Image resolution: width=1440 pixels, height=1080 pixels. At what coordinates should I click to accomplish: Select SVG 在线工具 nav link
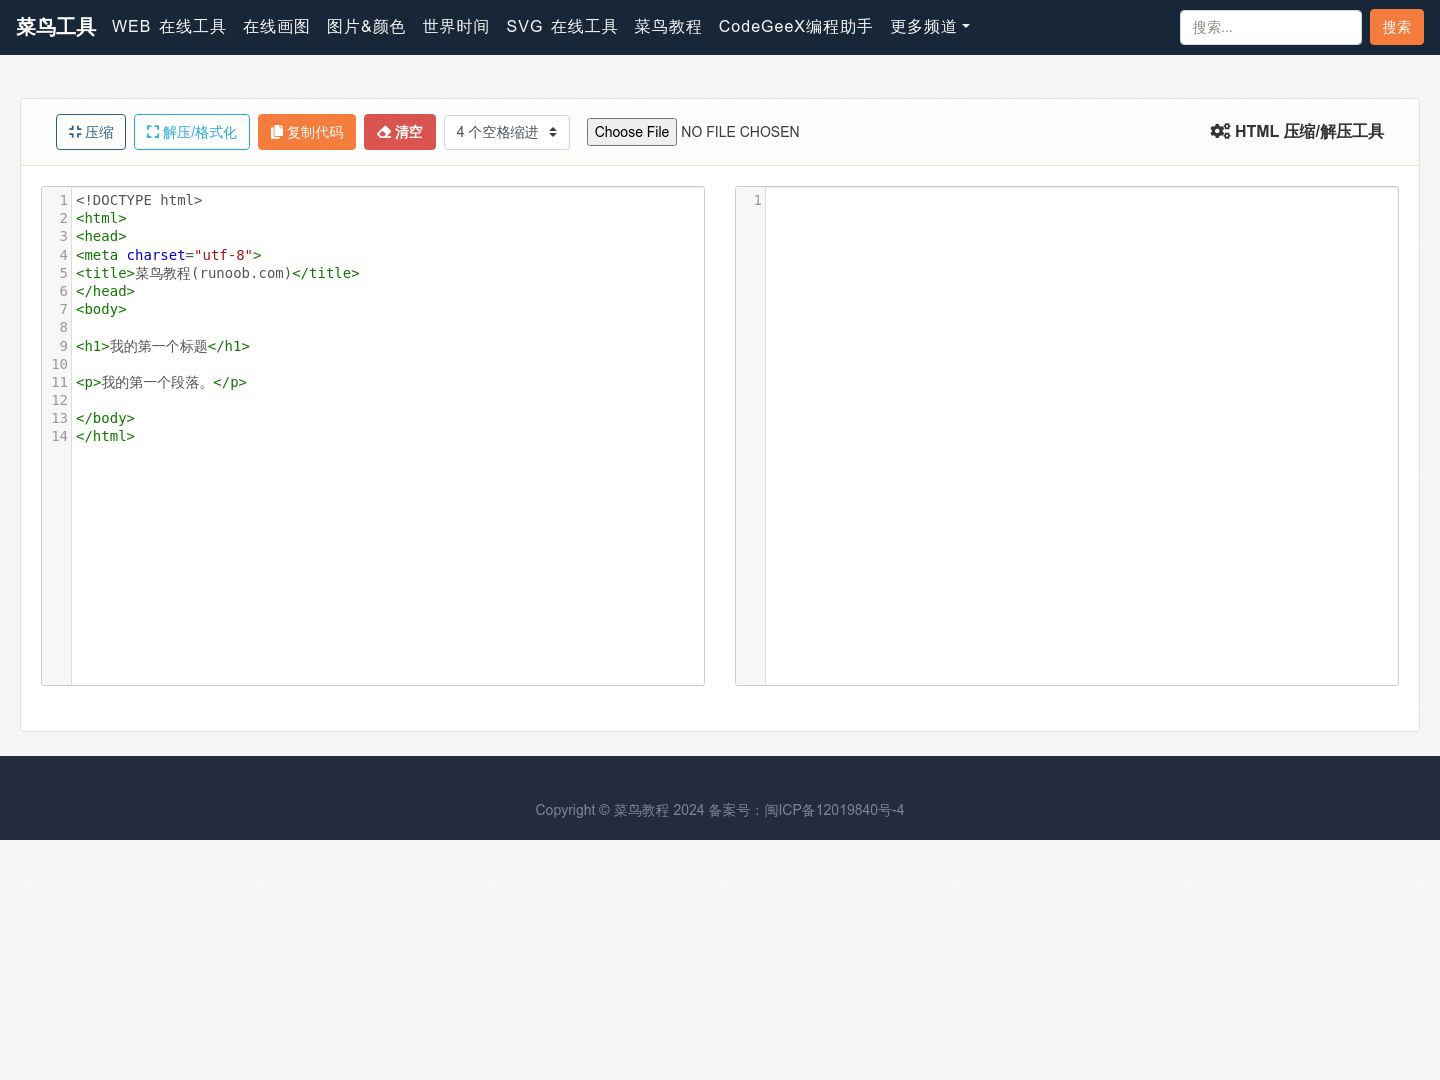click(x=562, y=27)
